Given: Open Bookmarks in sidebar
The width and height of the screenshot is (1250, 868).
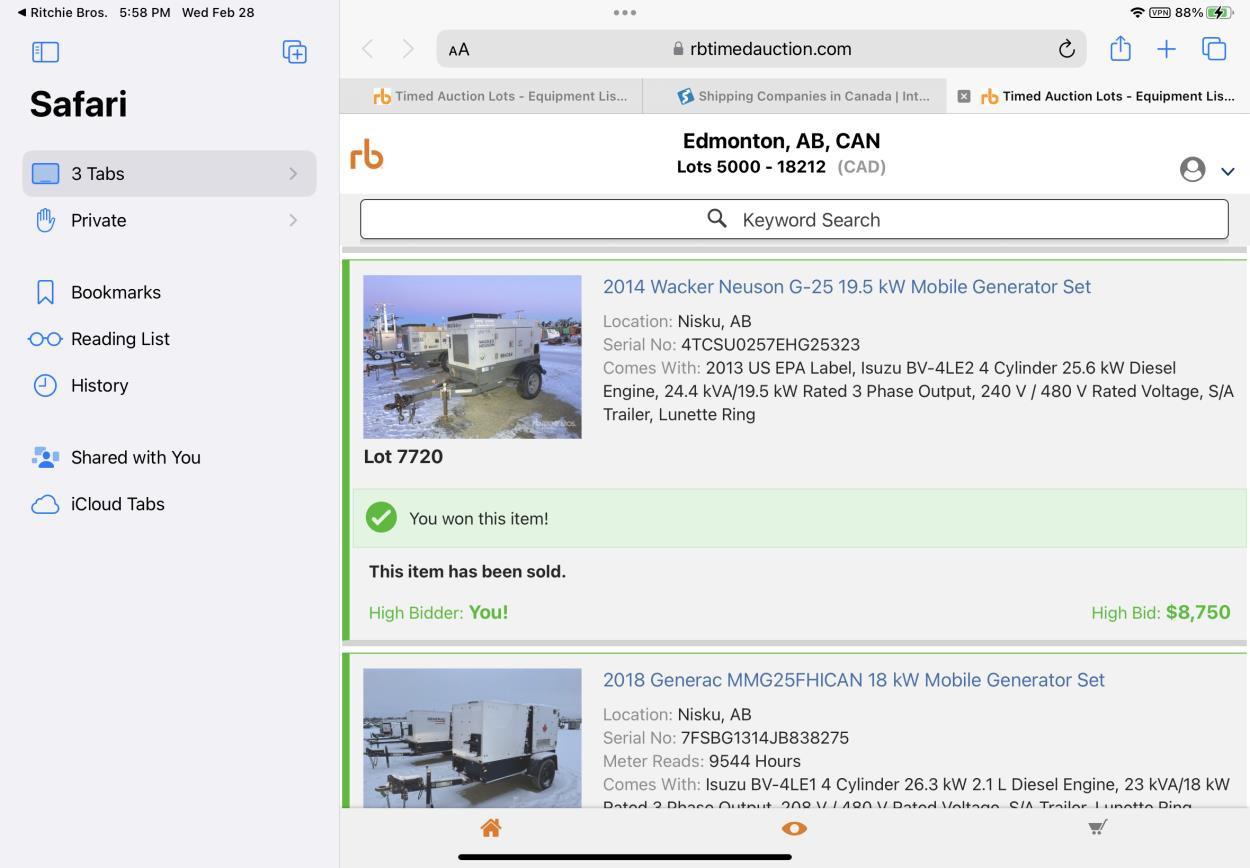Looking at the screenshot, I should coord(115,292).
